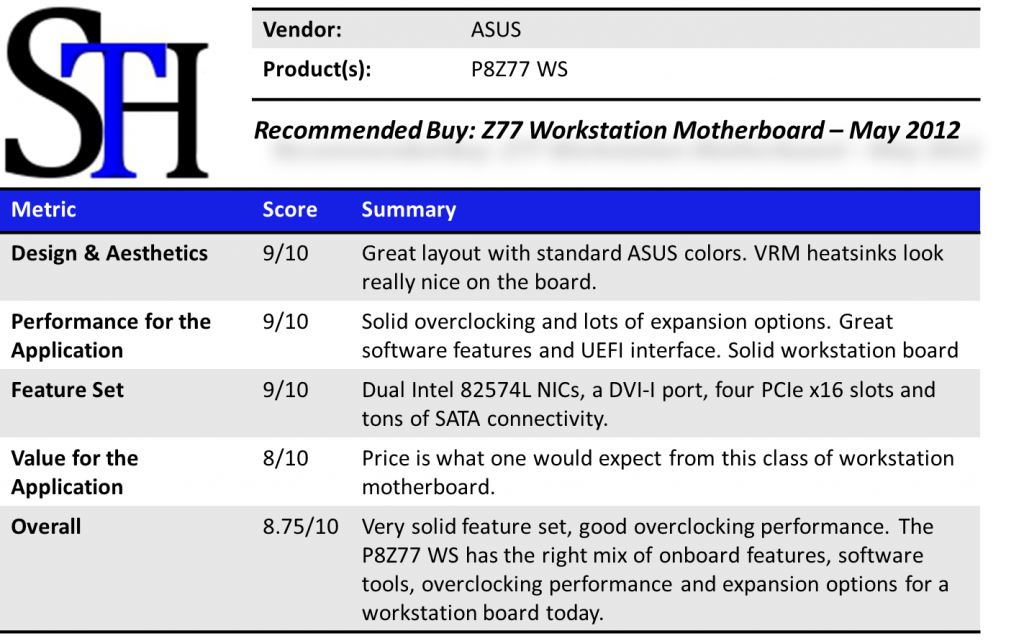Image resolution: width=1024 pixels, height=641 pixels.
Task: Select the ASUS vendor name
Action: pyautogui.click(x=496, y=30)
